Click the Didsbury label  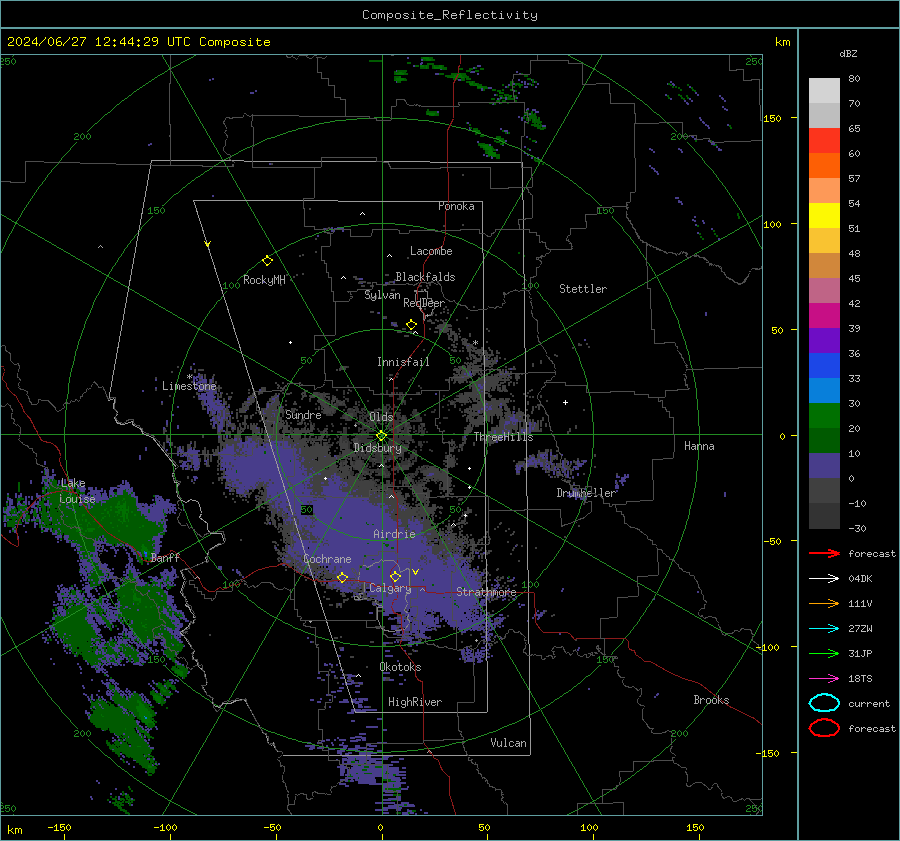(x=377, y=448)
